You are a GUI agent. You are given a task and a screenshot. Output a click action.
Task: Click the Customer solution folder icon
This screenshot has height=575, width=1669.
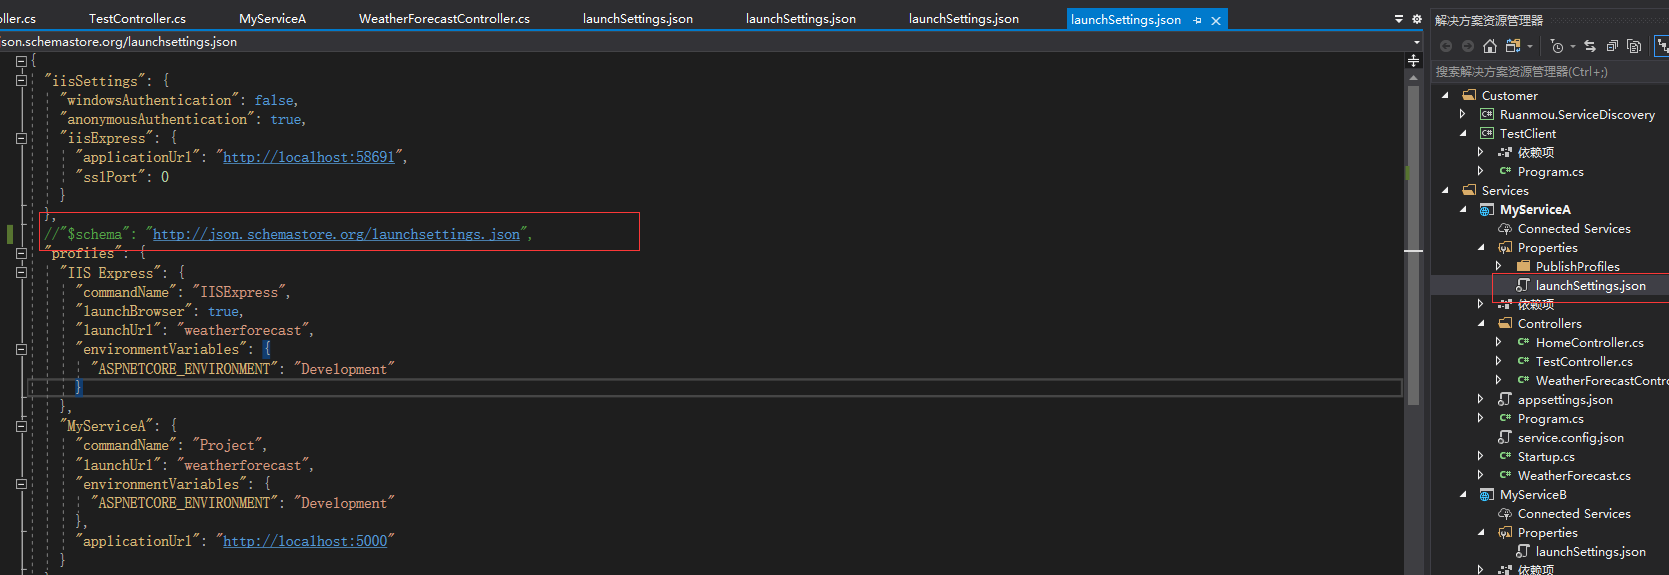tap(1469, 96)
